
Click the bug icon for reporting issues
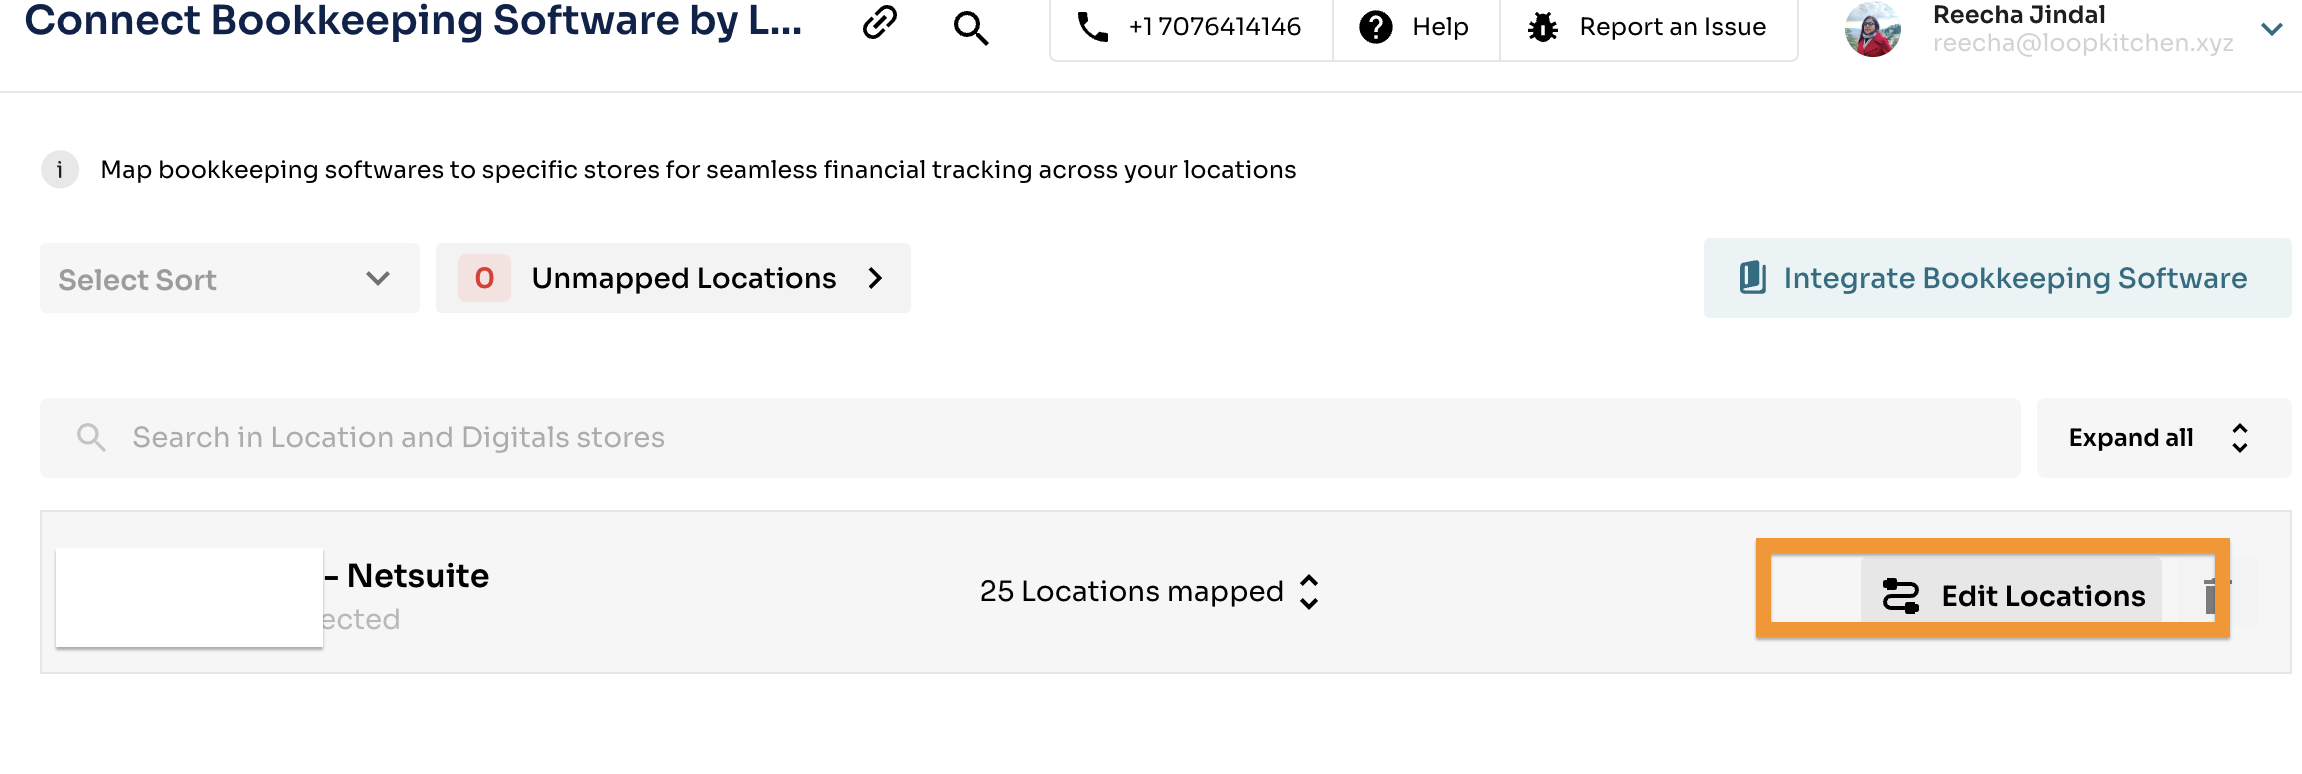(x=1543, y=27)
